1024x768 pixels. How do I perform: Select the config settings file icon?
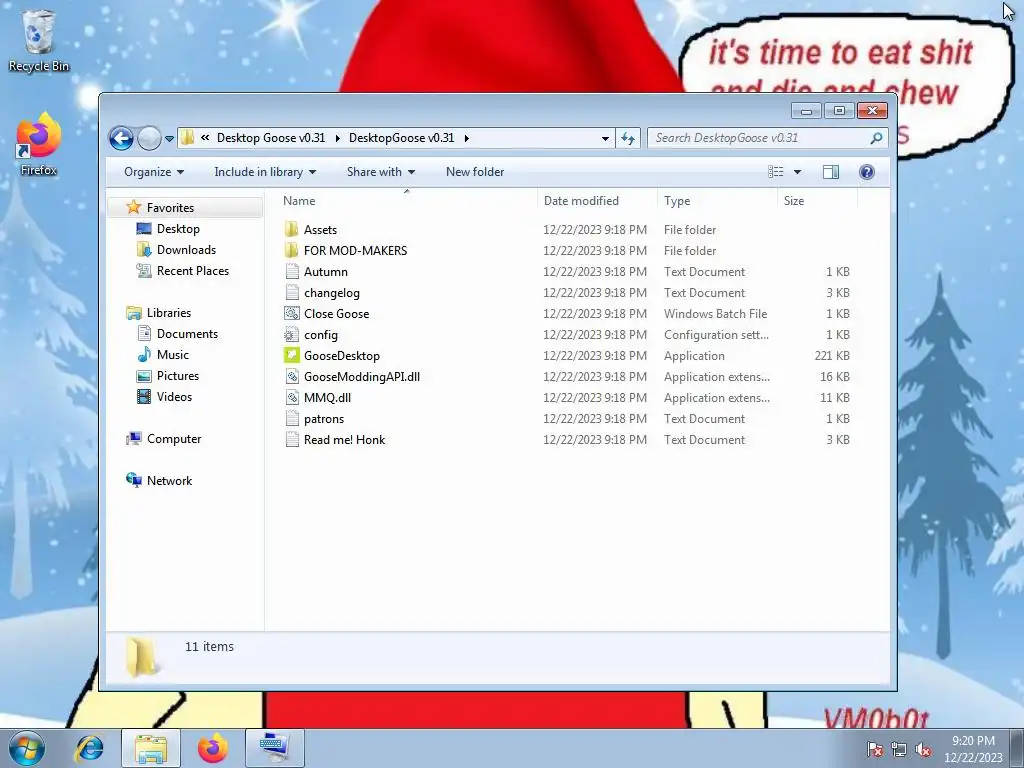[292, 334]
